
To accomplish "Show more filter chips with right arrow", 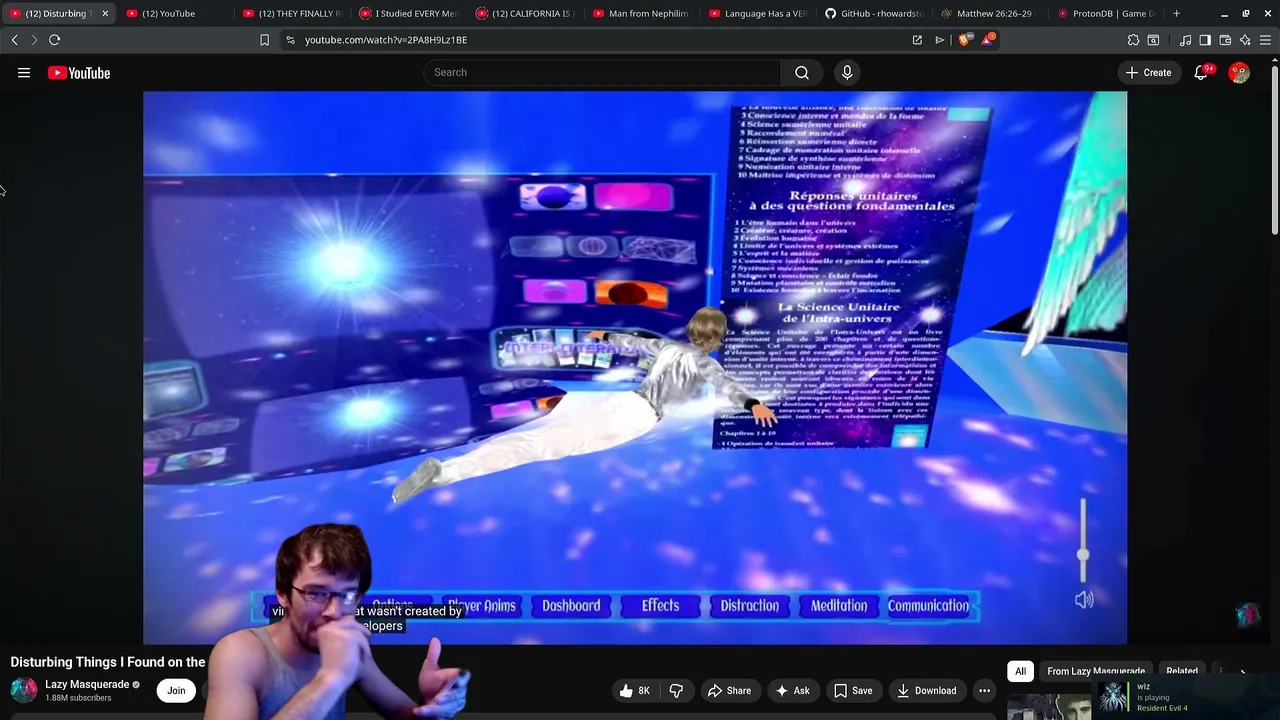I will tap(1243, 672).
